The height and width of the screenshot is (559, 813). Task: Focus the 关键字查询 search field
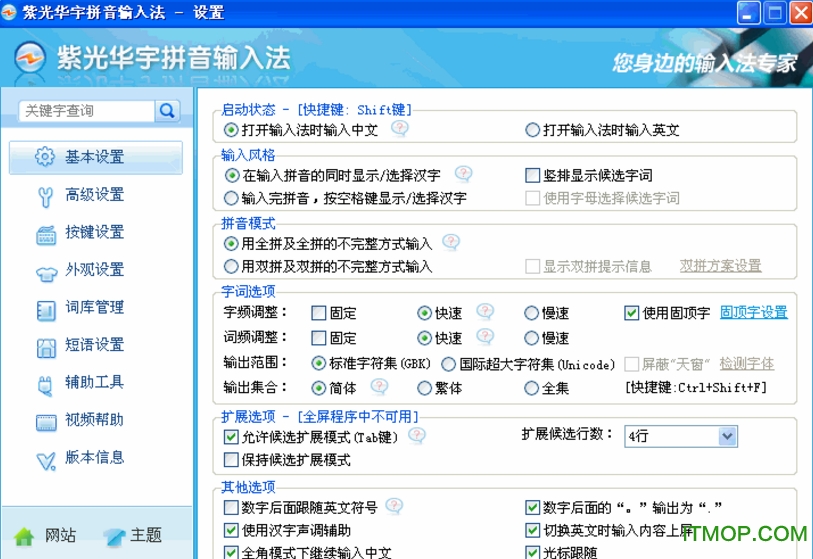(x=87, y=110)
